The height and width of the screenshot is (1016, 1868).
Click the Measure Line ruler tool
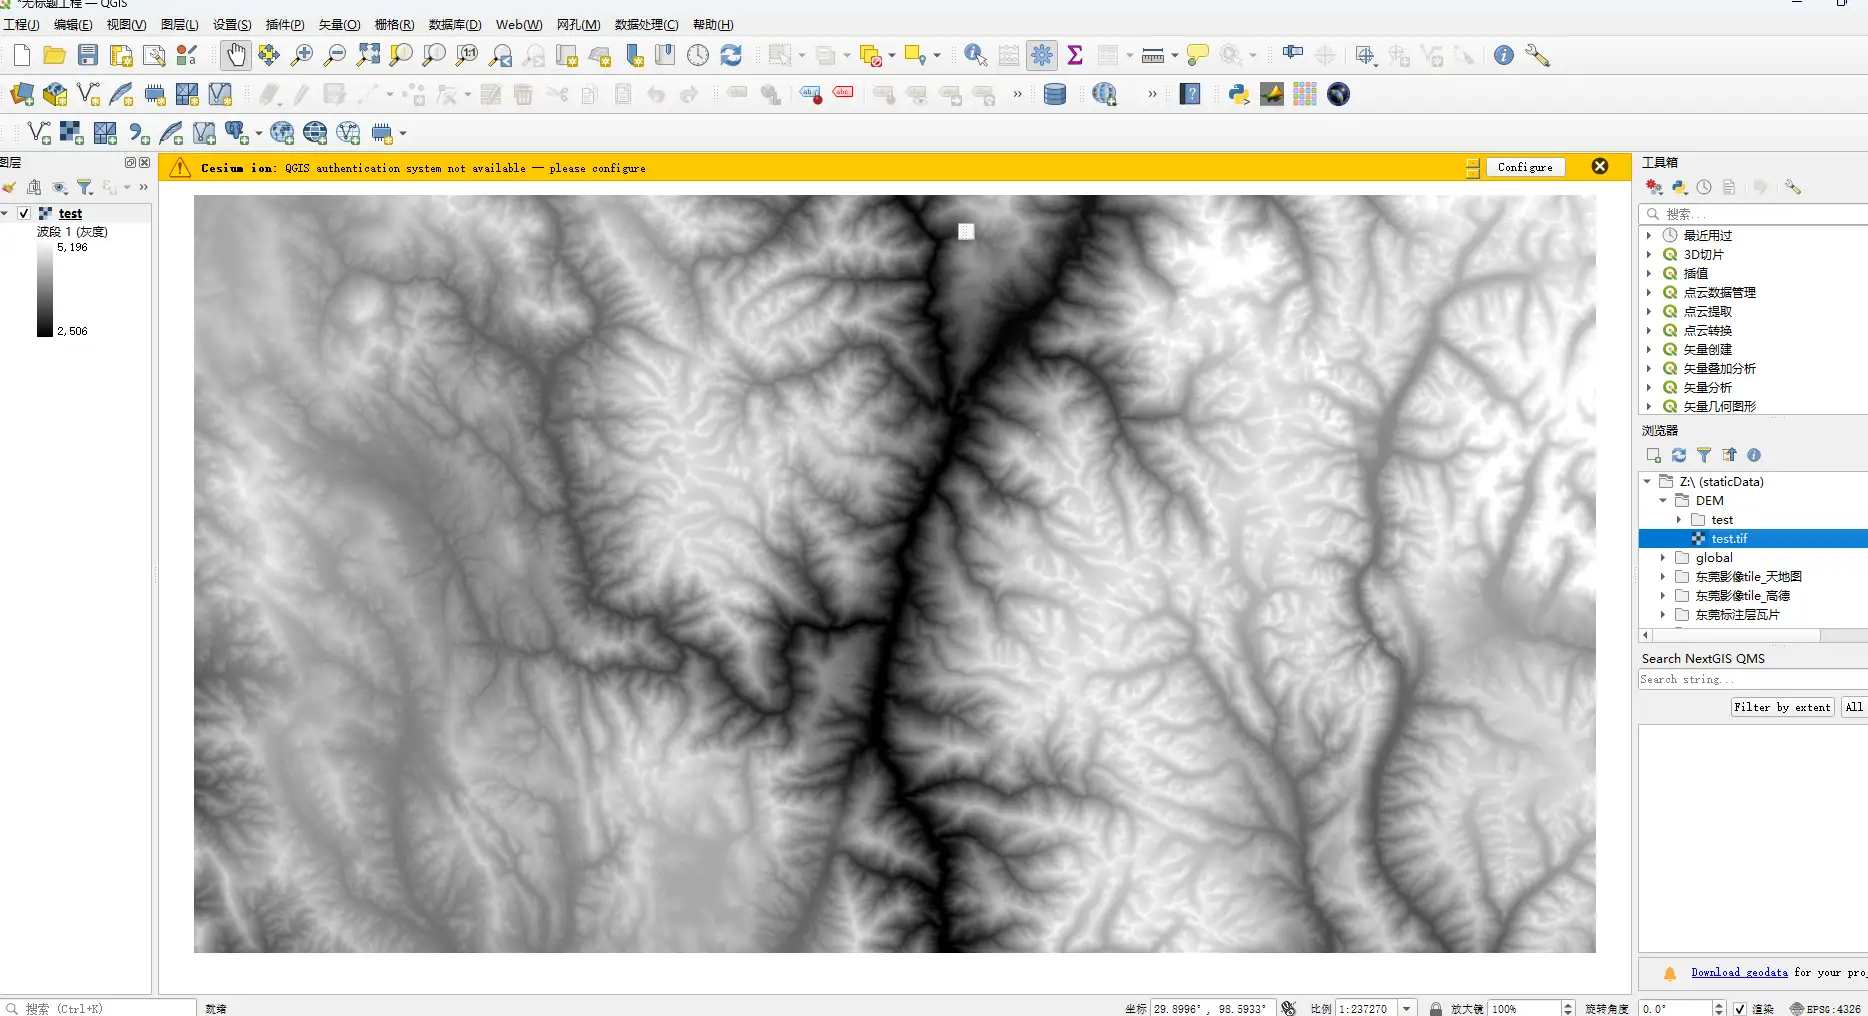1153,55
